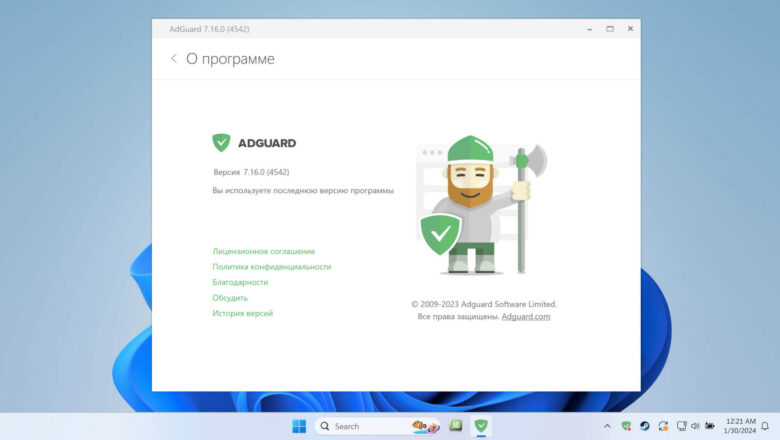The image size is (780, 440).
Task: Go back using the arrow beside О программе
Action: pyautogui.click(x=174, y=59)
